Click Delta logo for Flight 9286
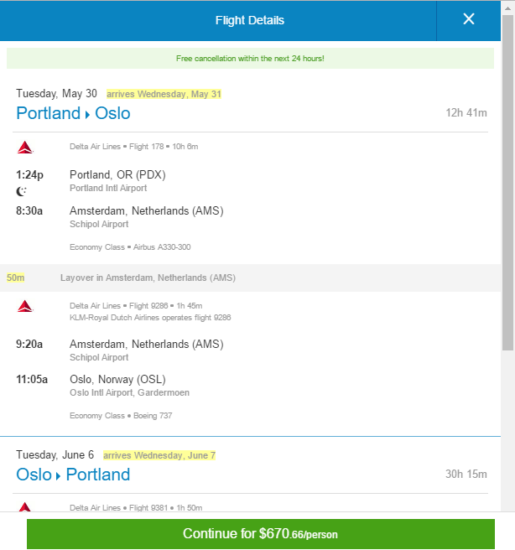This screenshot has height=550, width=515. tap(25, 306)
